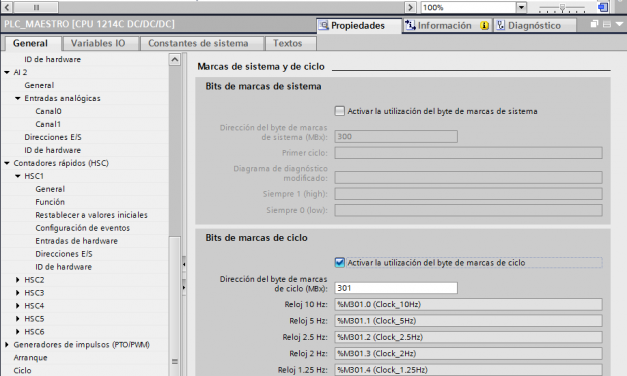The height and width of the screenshot is (376, 627).
Task: Click the Reloj 1.25 Hz value field
Action: point(468,370)
